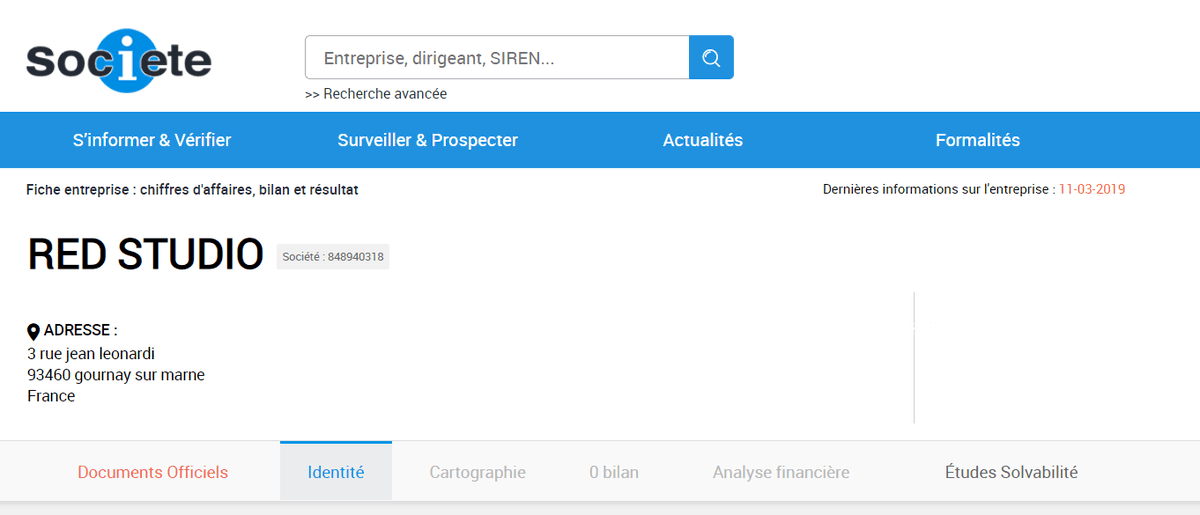The image size is (1200, 515).
Task: Switch to the Documents Officiels tab
Action: tap(153, 472)
